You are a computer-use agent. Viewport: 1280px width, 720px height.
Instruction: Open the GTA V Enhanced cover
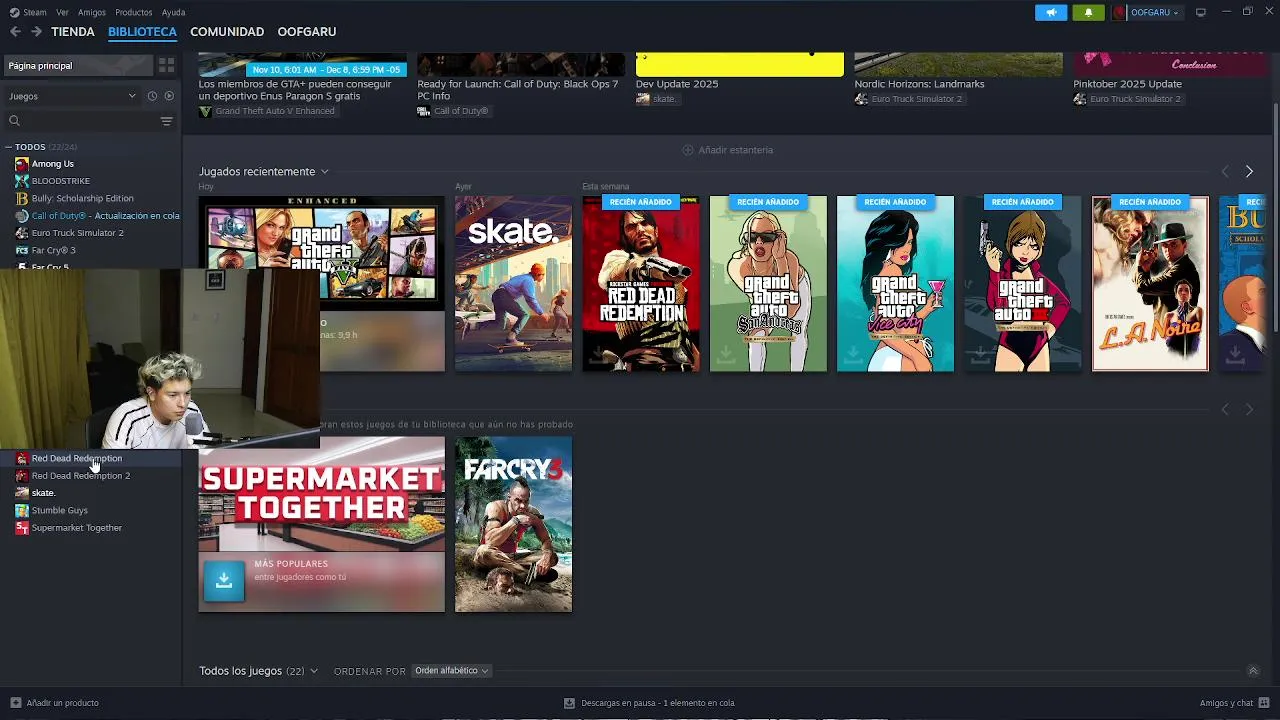(x=321, y=252)
